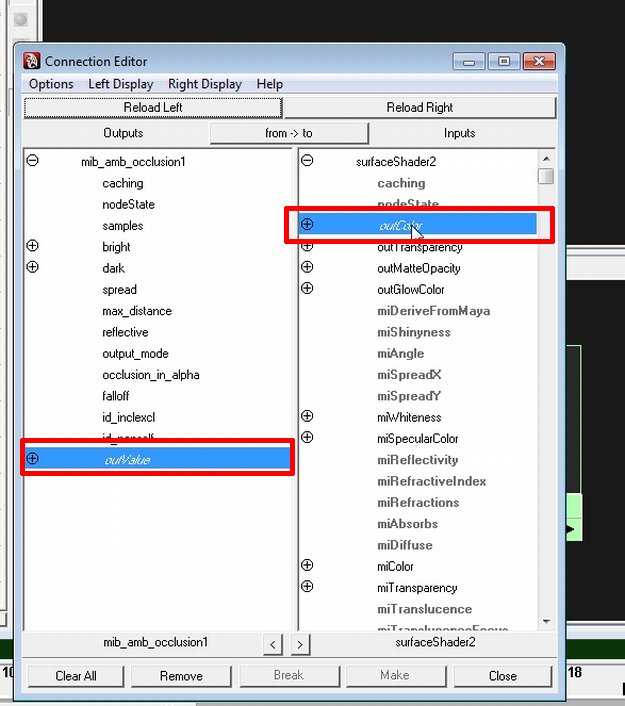Expand the dark attribute
The width and height of the screenshot is (625, 706).
32,267
